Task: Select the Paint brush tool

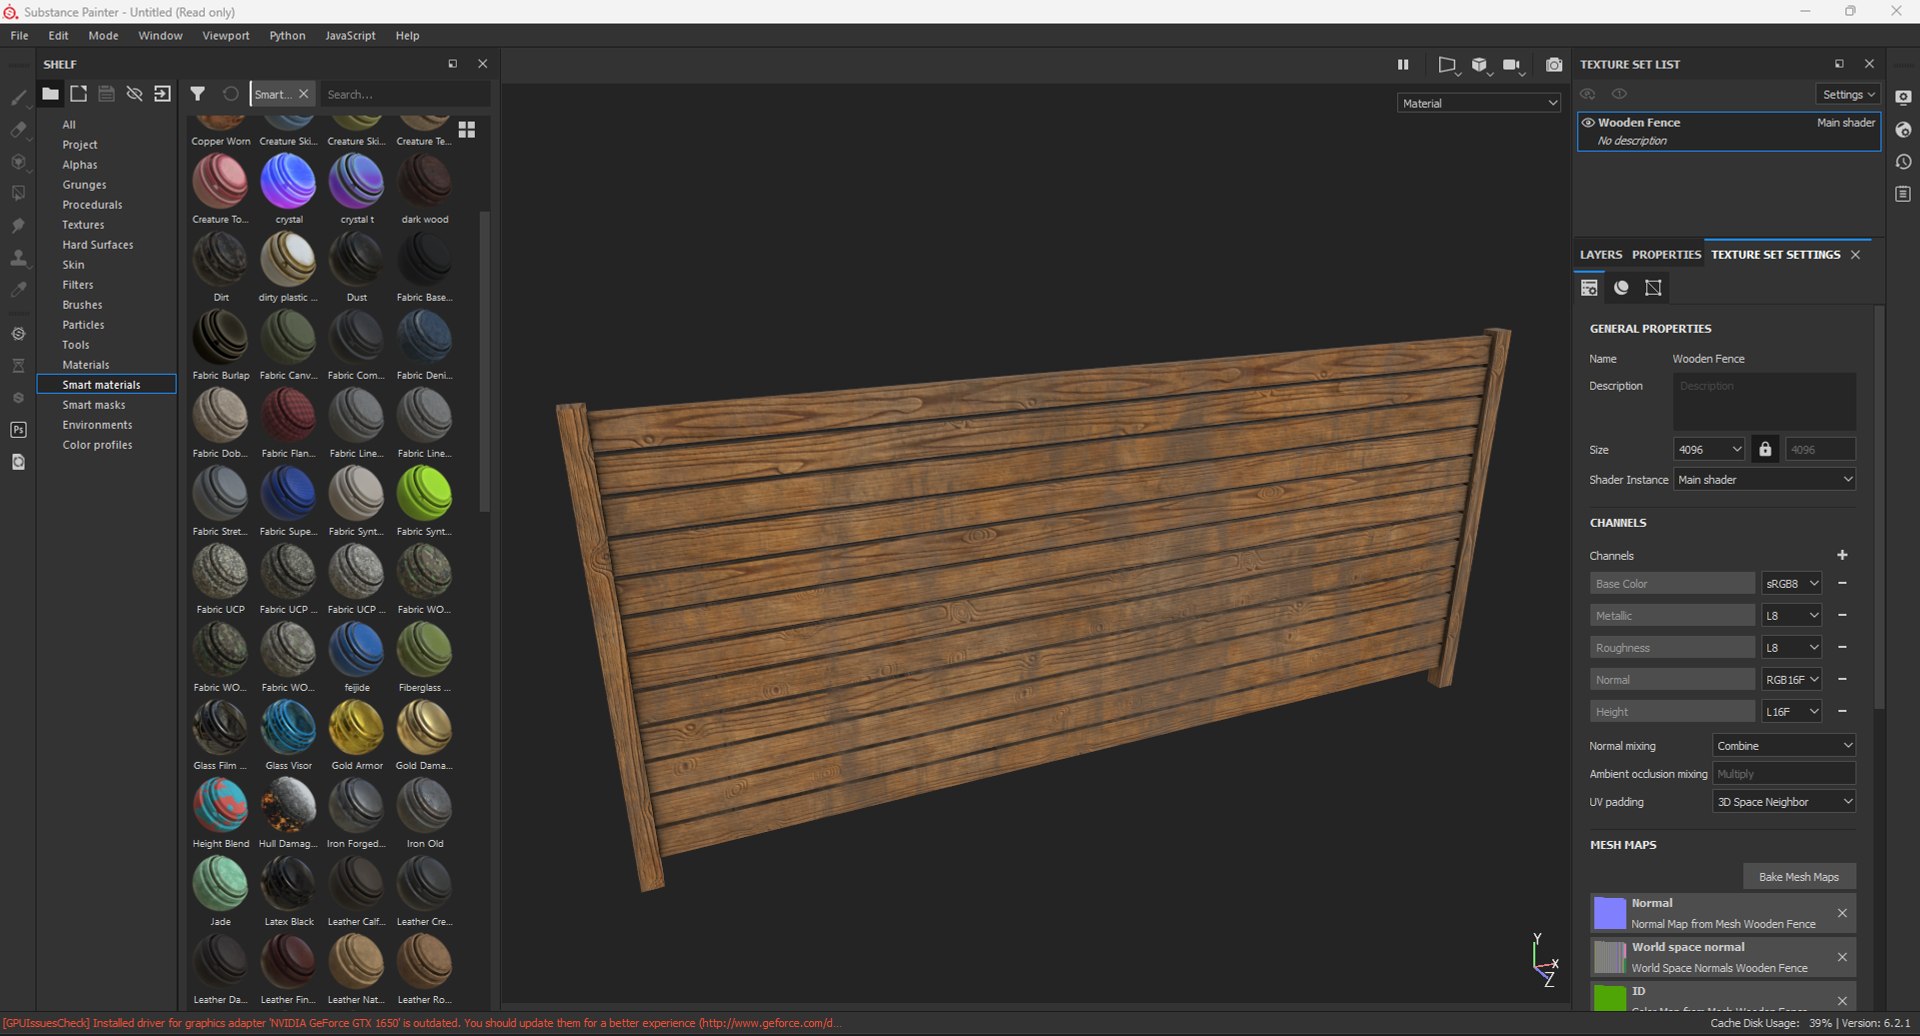Action: pos(18,97)
